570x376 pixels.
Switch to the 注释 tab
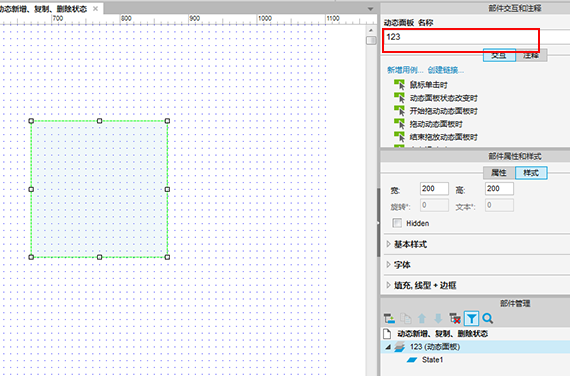pyautogui.click(x=531, y=55)
